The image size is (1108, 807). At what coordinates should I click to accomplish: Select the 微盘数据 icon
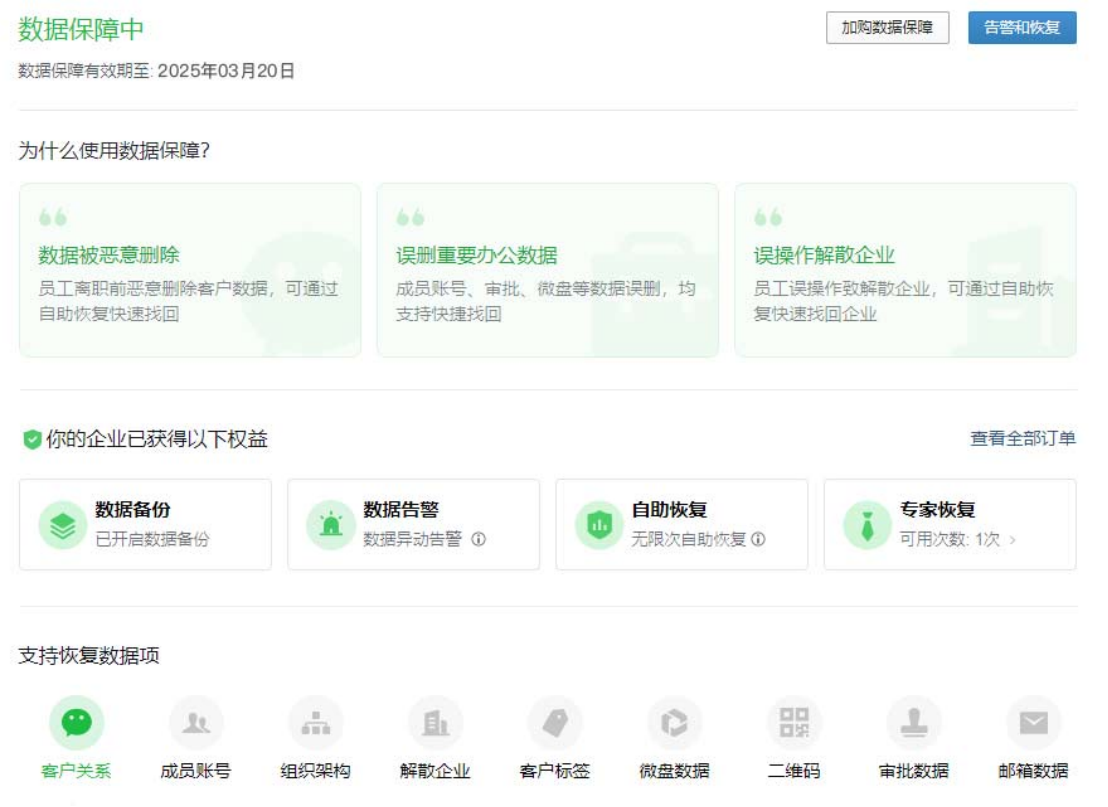click(x=674, y=723)
